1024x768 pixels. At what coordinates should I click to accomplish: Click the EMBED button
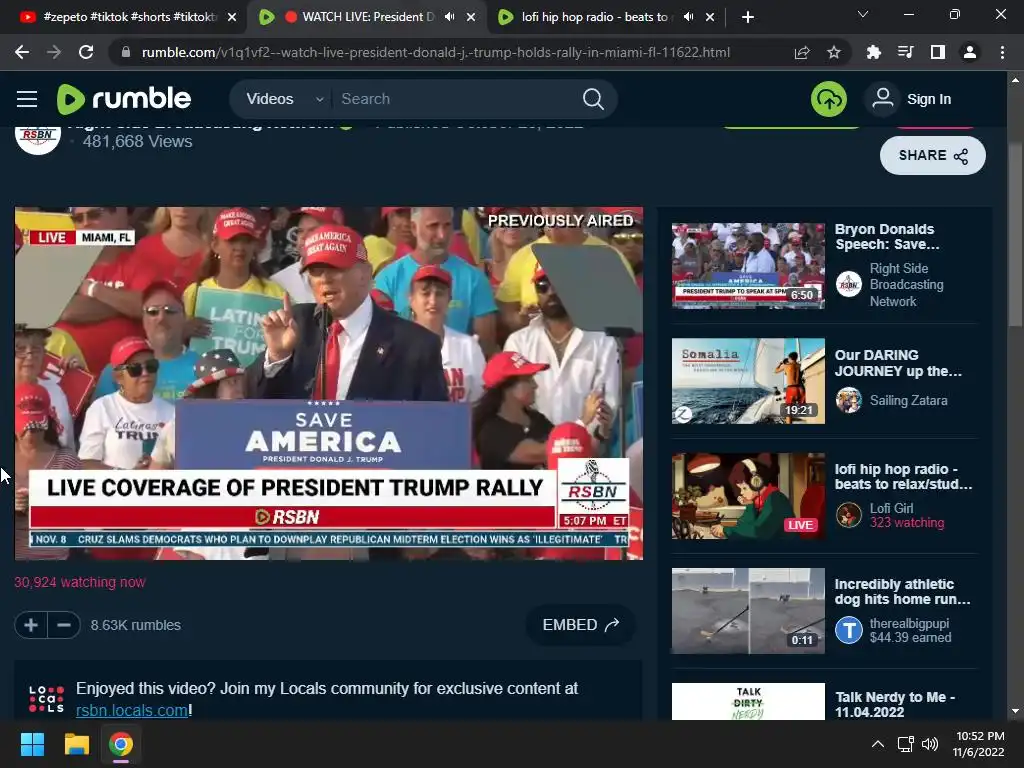point(581,625)
